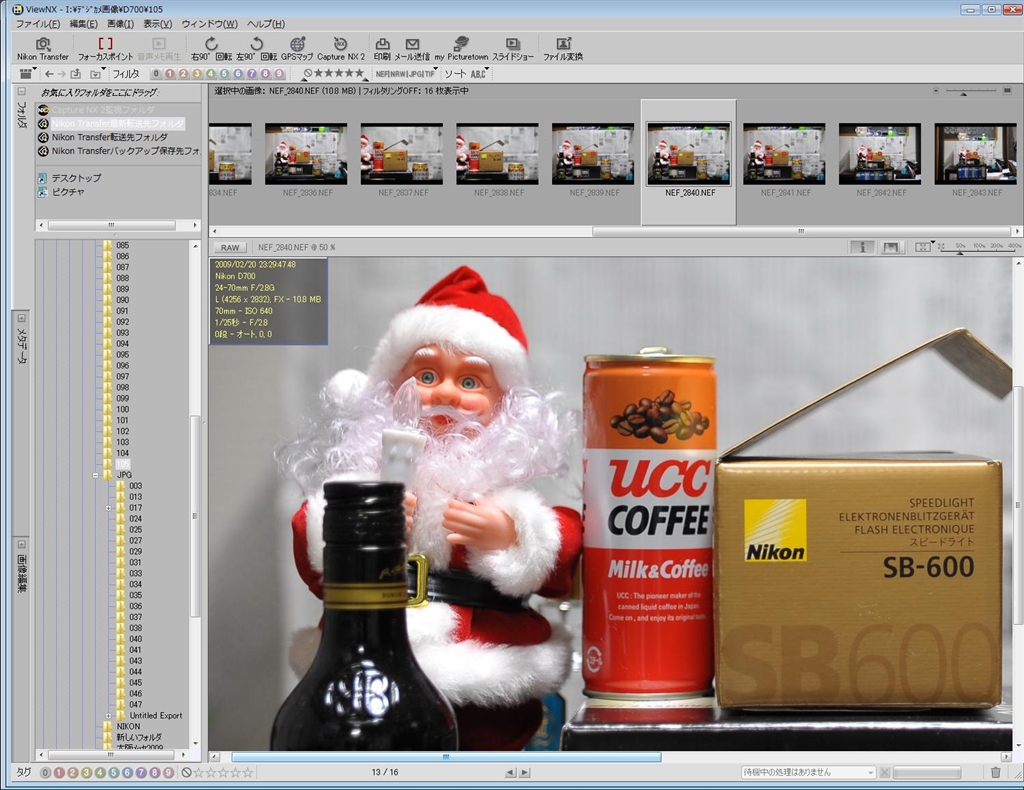Open the 表示(V) menu
Screen dimensions: 1024x790
coord(157,24)
